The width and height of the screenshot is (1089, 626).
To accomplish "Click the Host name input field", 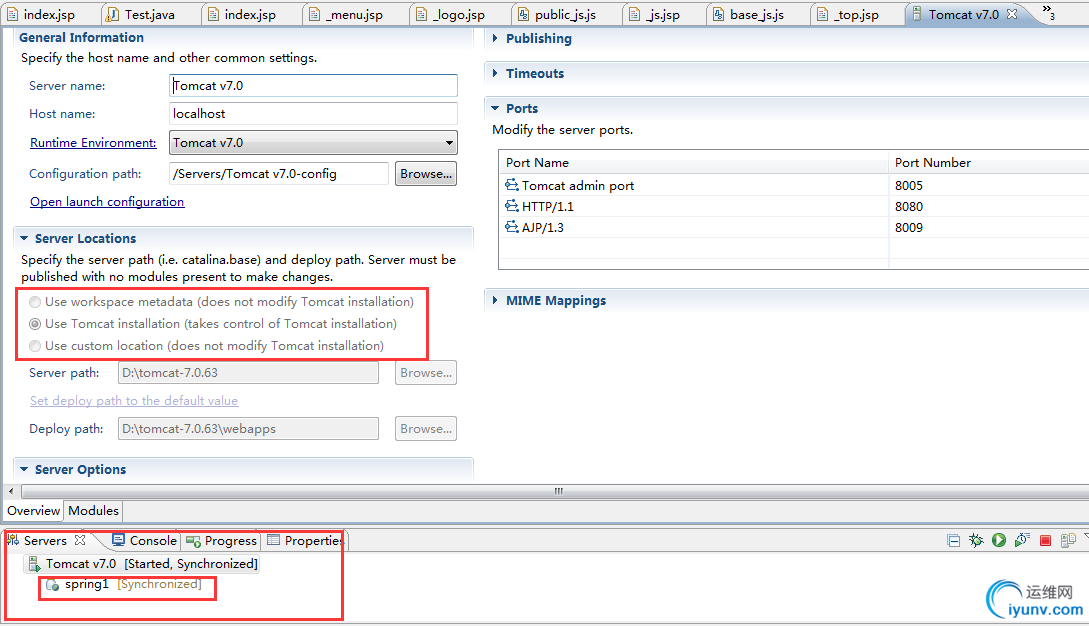I will tap(313, 113).
